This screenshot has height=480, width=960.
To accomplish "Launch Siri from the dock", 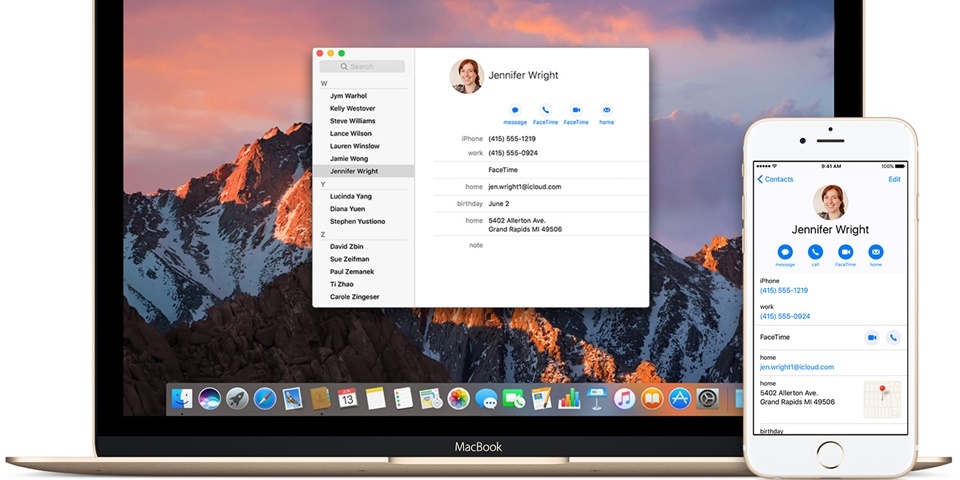I will [209, 399].
